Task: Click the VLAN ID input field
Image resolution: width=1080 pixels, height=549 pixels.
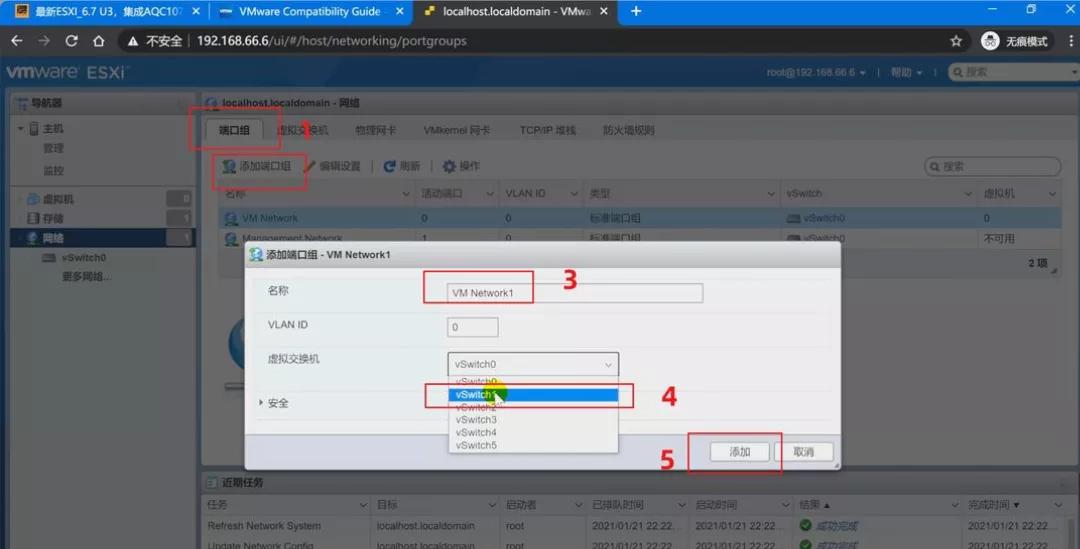Action: click(472, 327)
